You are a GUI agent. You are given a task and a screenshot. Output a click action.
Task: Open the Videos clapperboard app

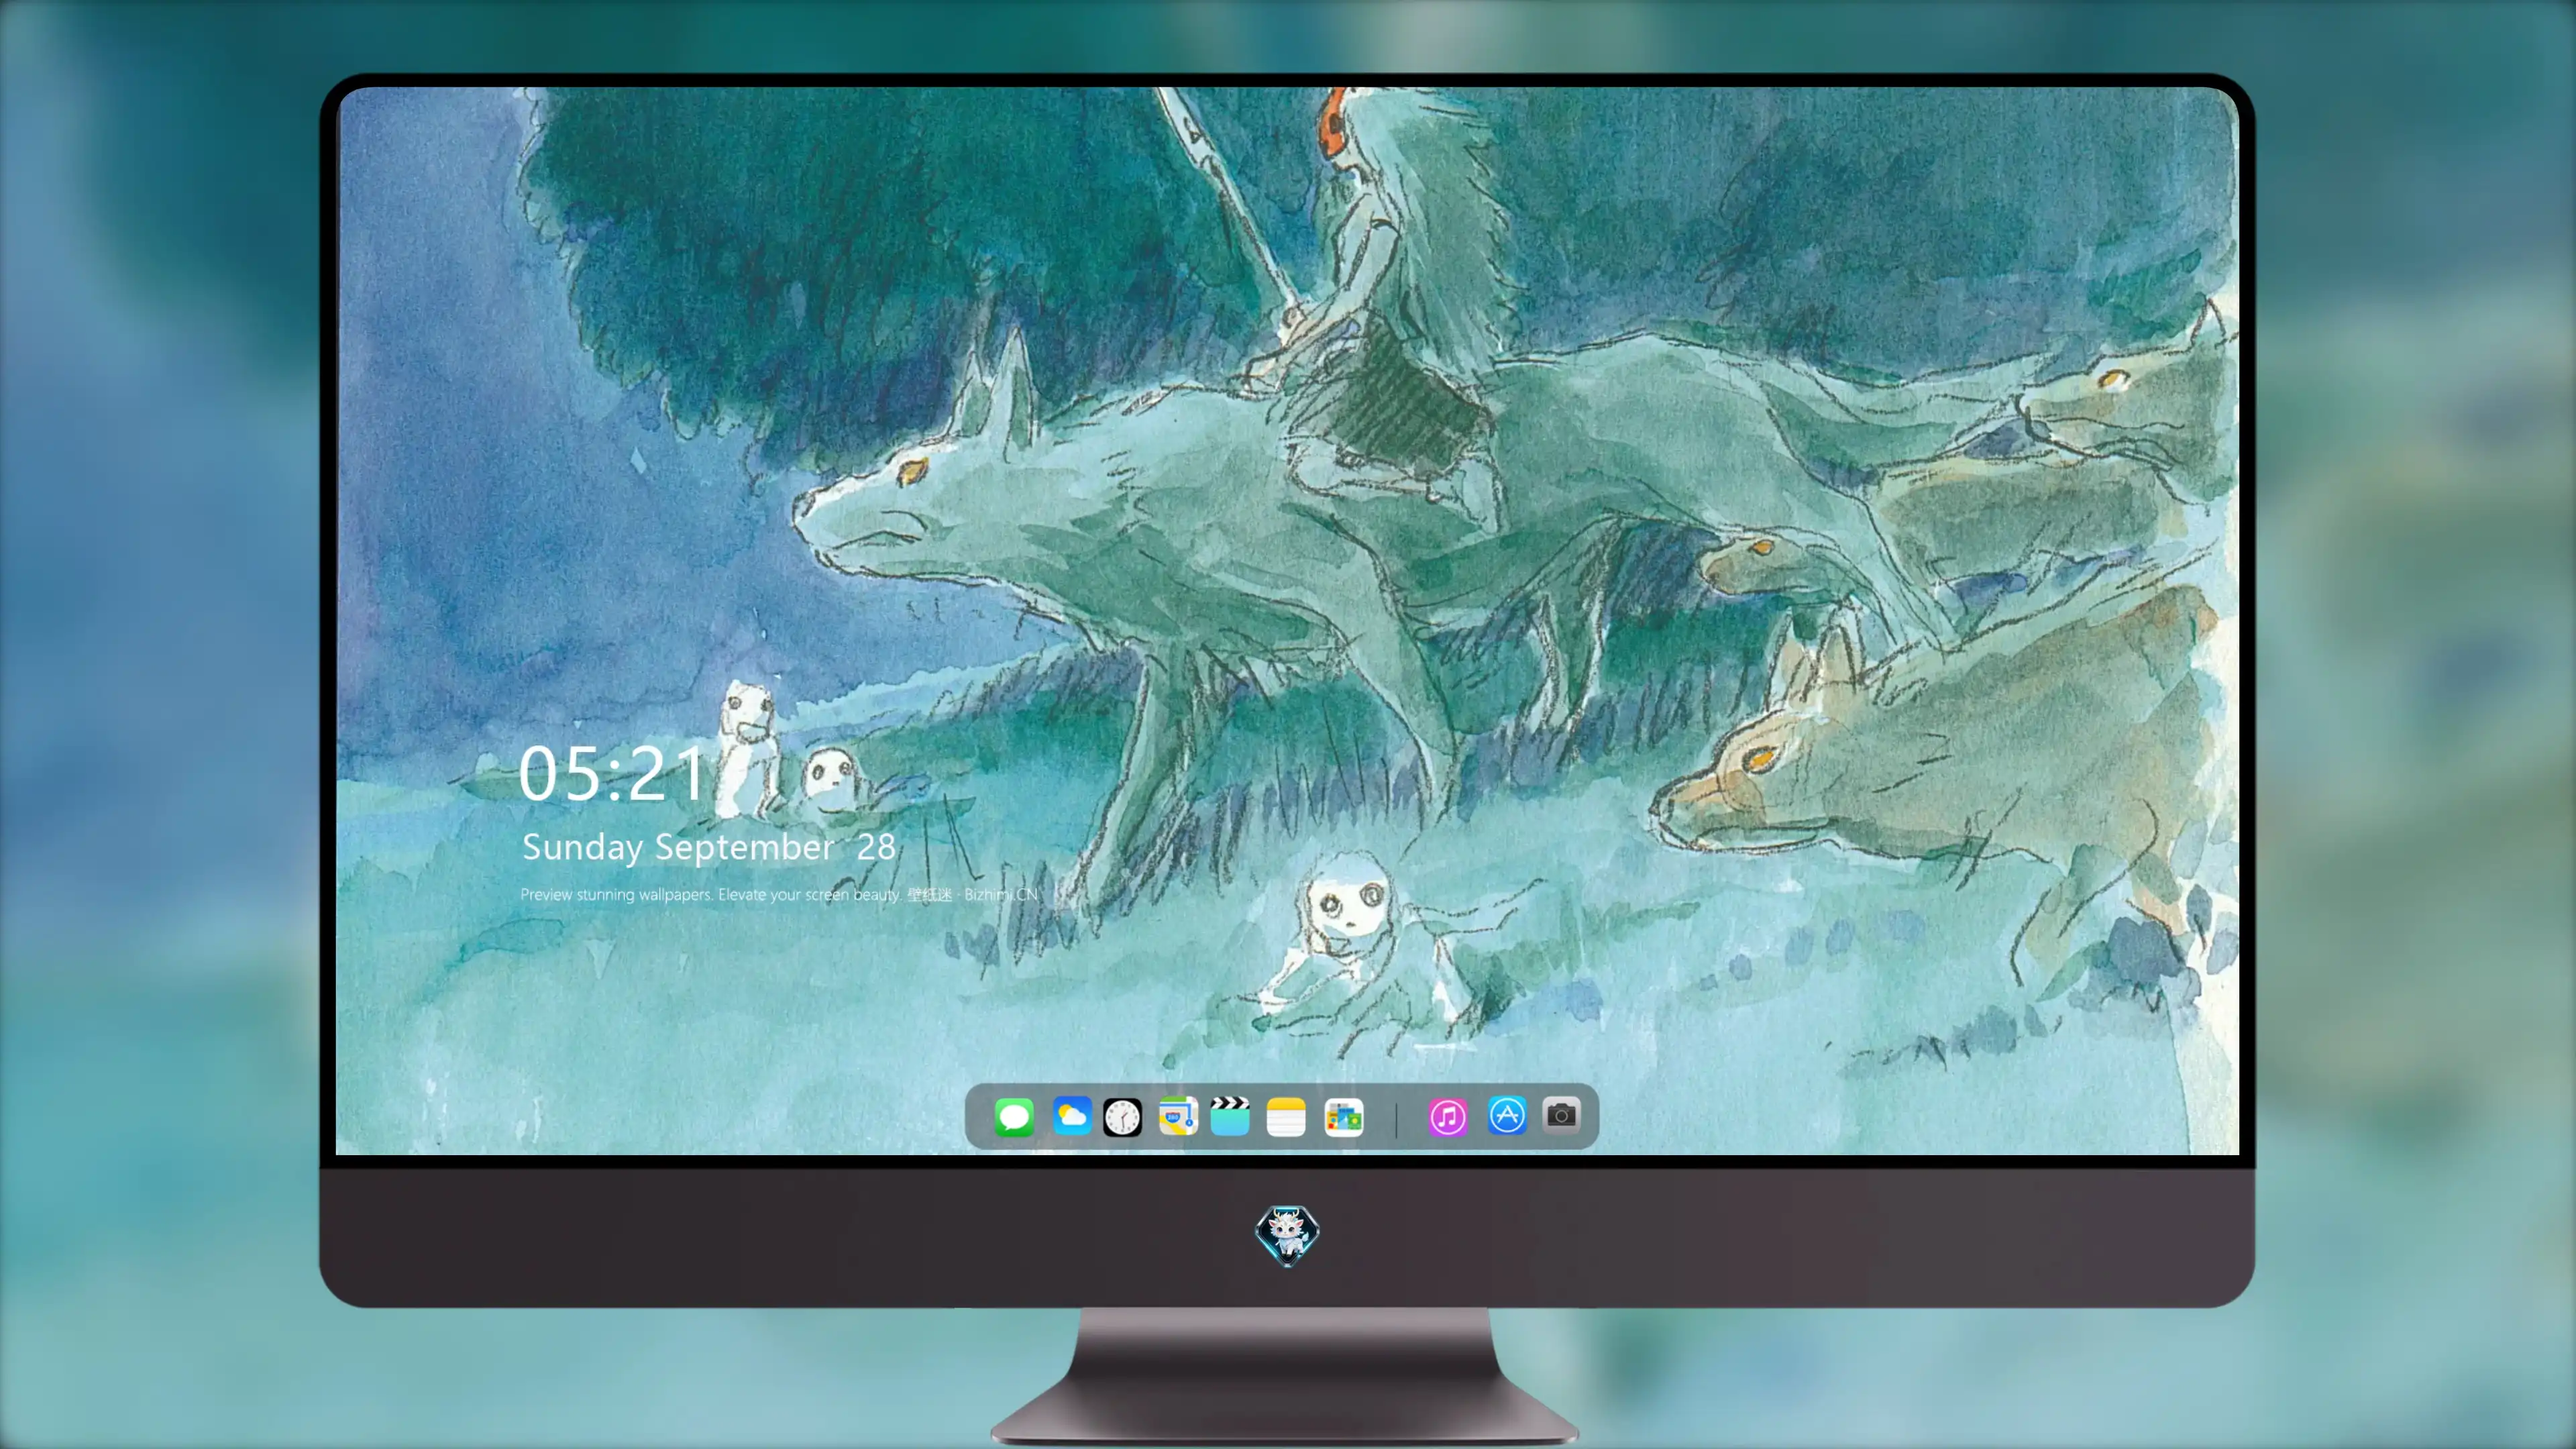(1230, 1116)
